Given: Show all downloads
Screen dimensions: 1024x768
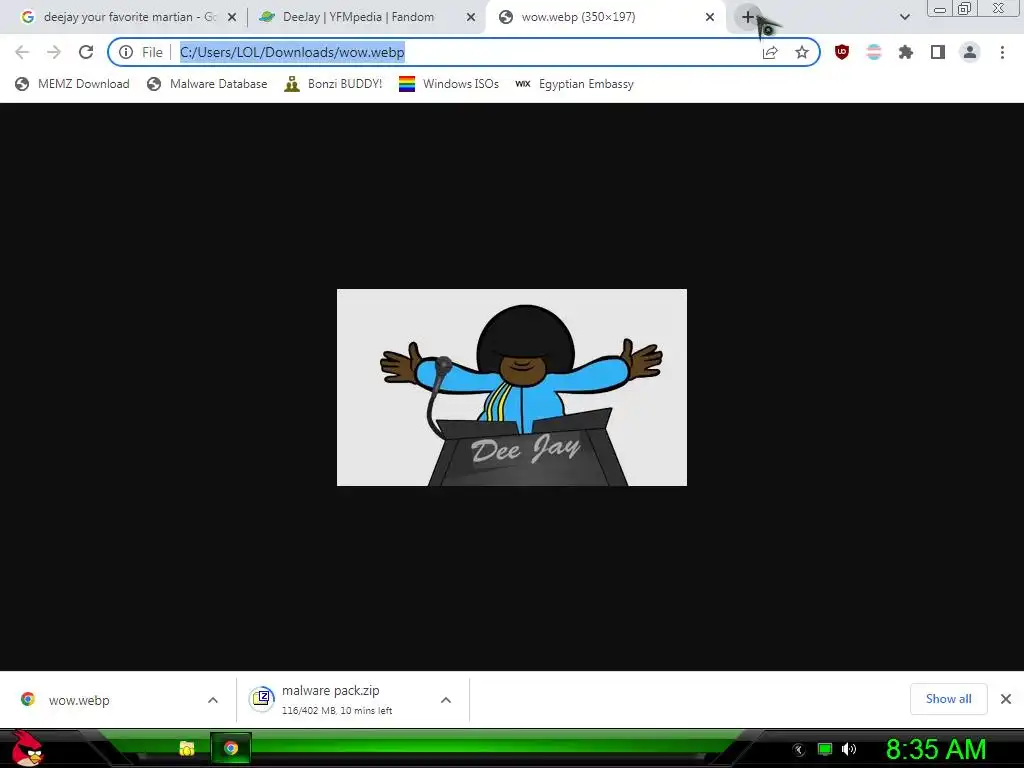Looking at the screenshot, I should [x=948, y=699].
